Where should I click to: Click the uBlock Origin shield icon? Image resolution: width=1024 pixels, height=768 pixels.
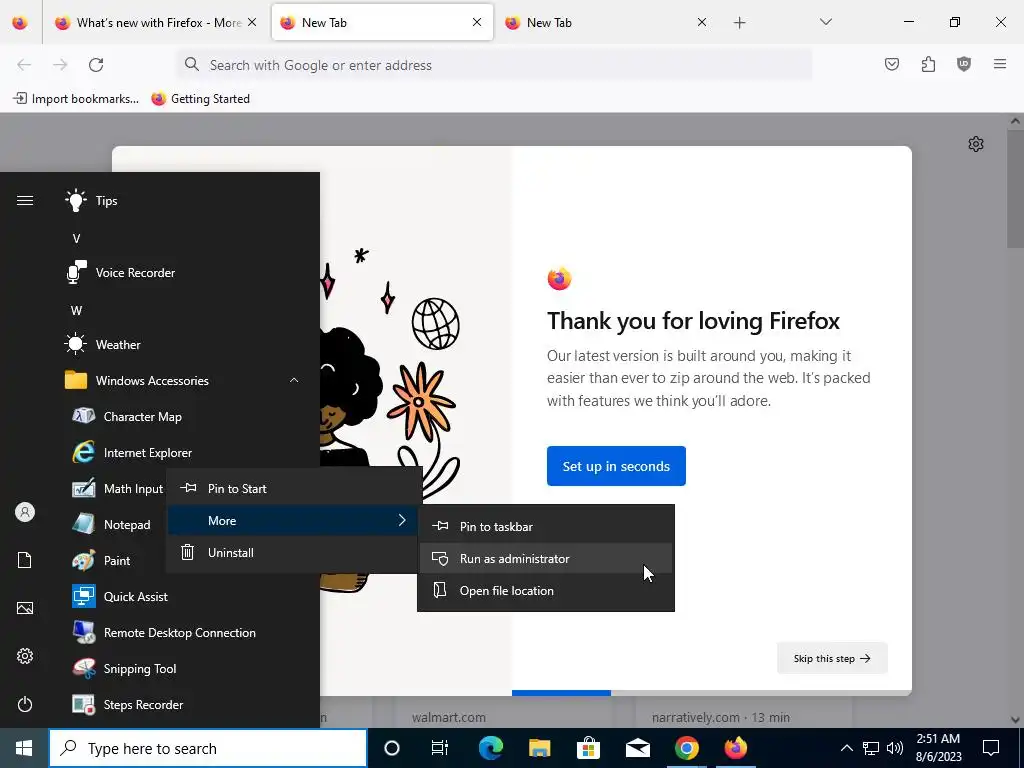pos(963,64)
